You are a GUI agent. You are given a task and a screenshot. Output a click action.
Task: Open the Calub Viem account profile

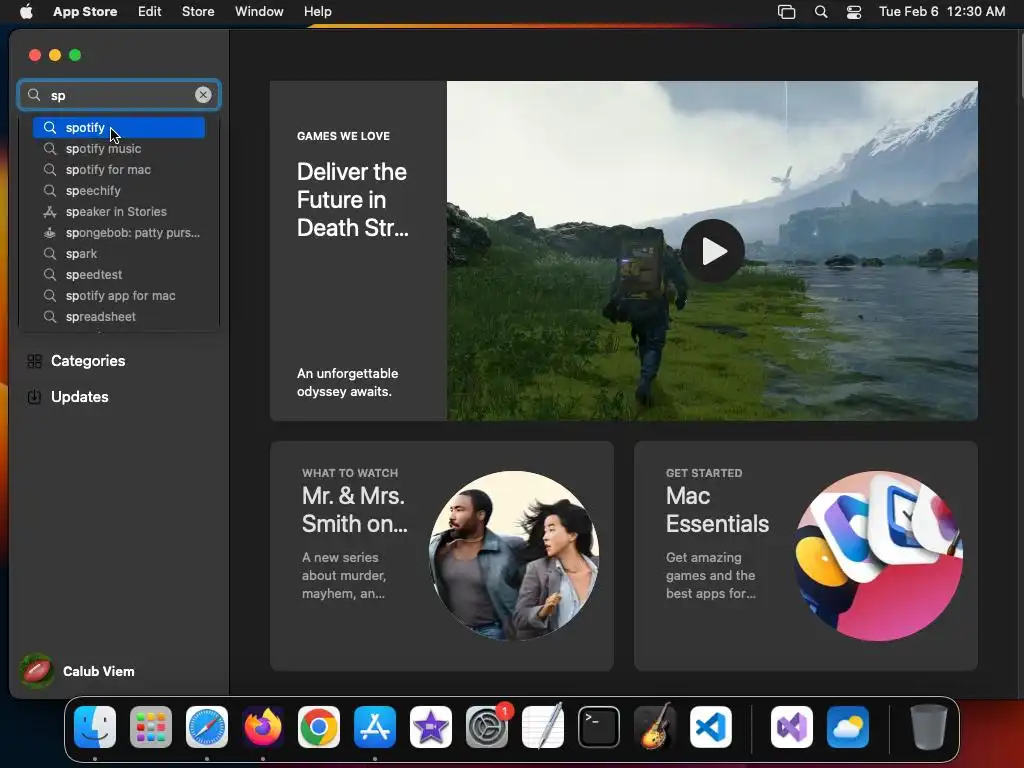(77, 671)
